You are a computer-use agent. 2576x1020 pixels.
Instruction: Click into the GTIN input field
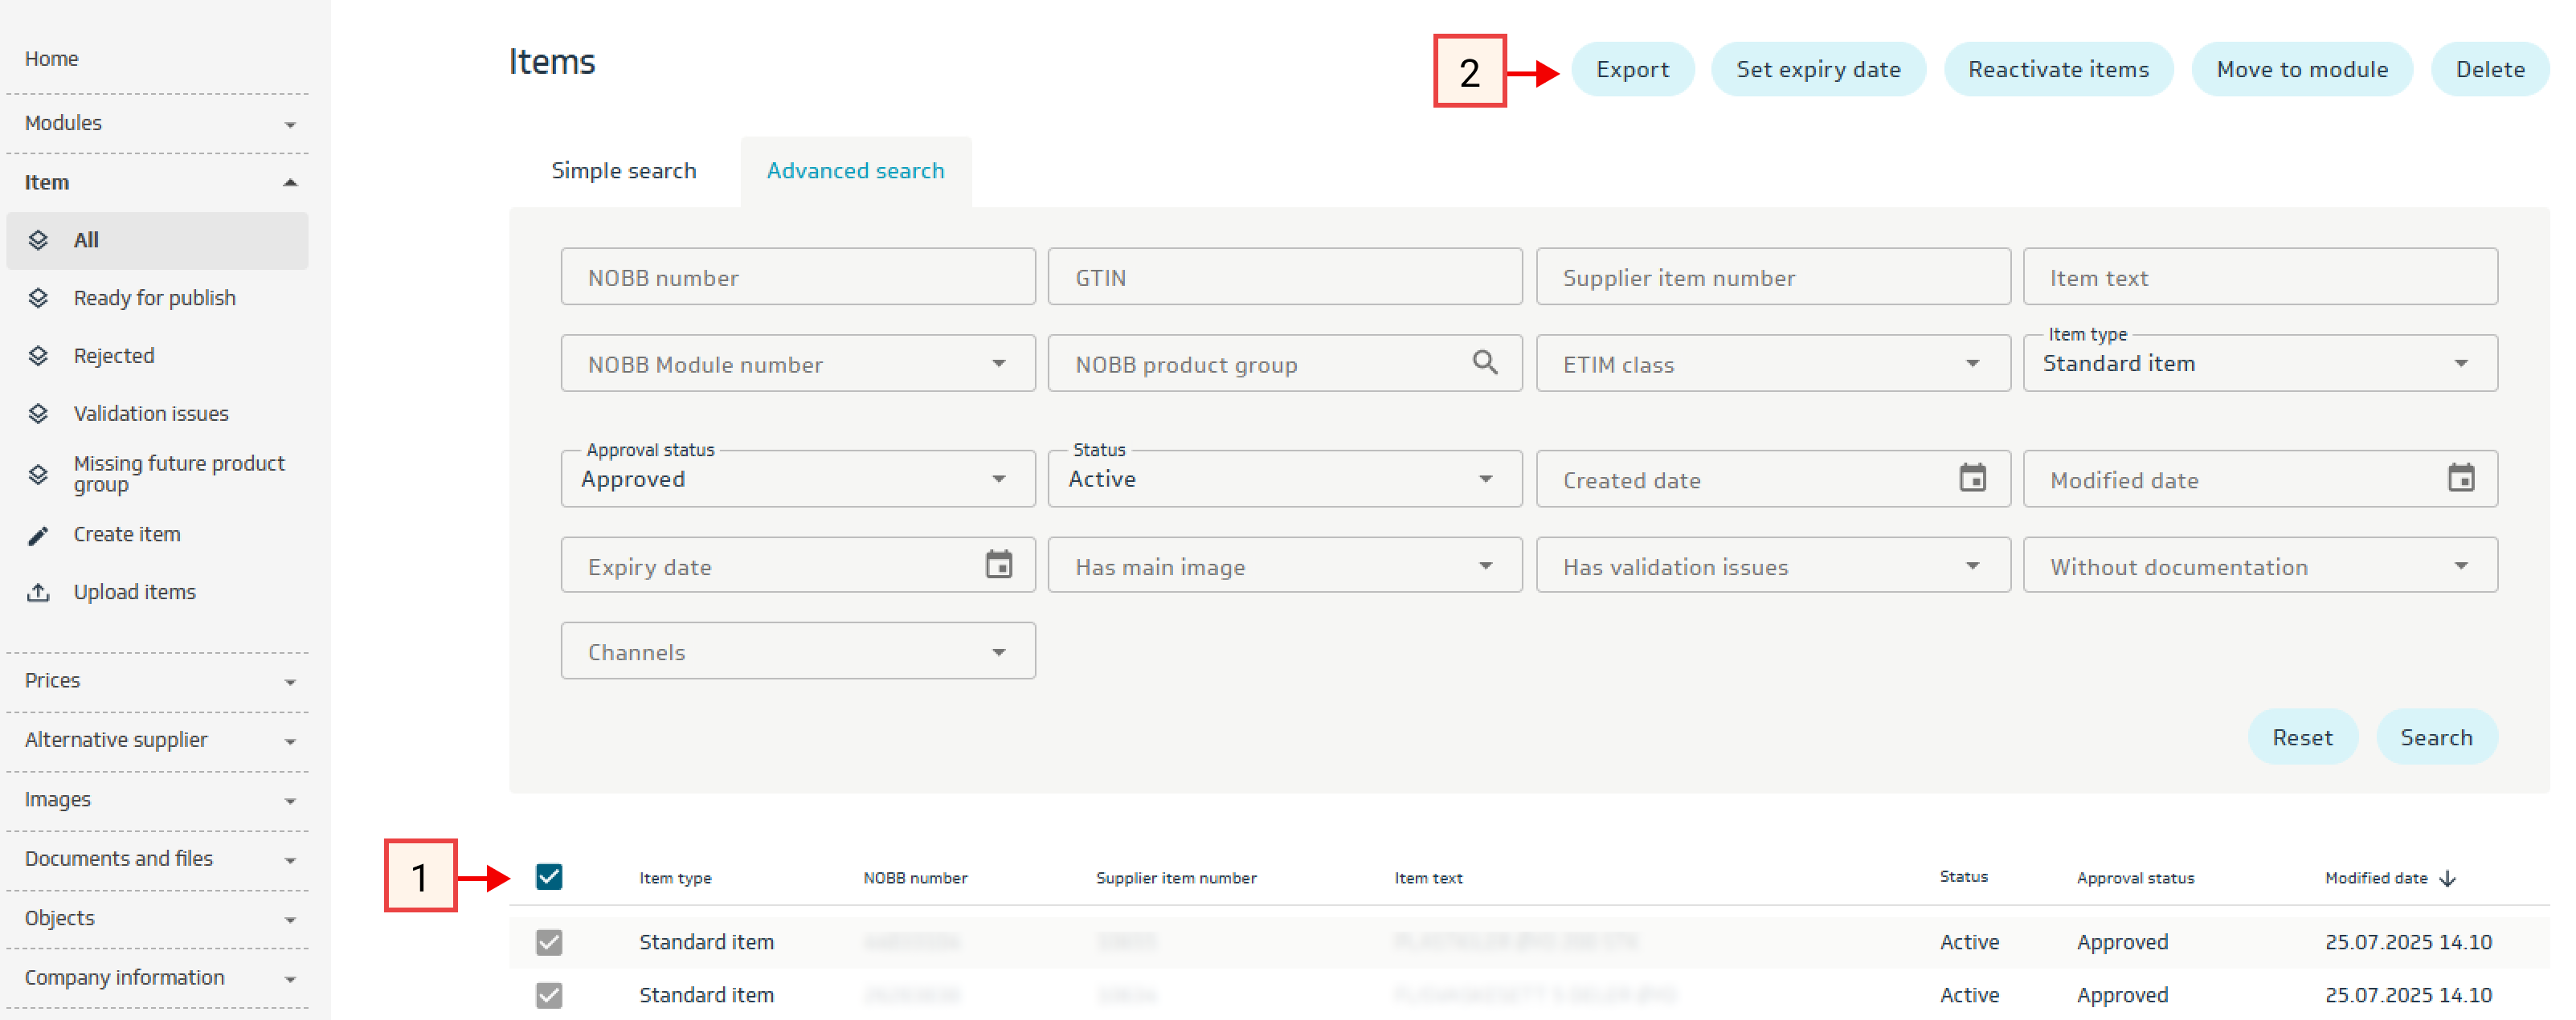point(1284,278)
